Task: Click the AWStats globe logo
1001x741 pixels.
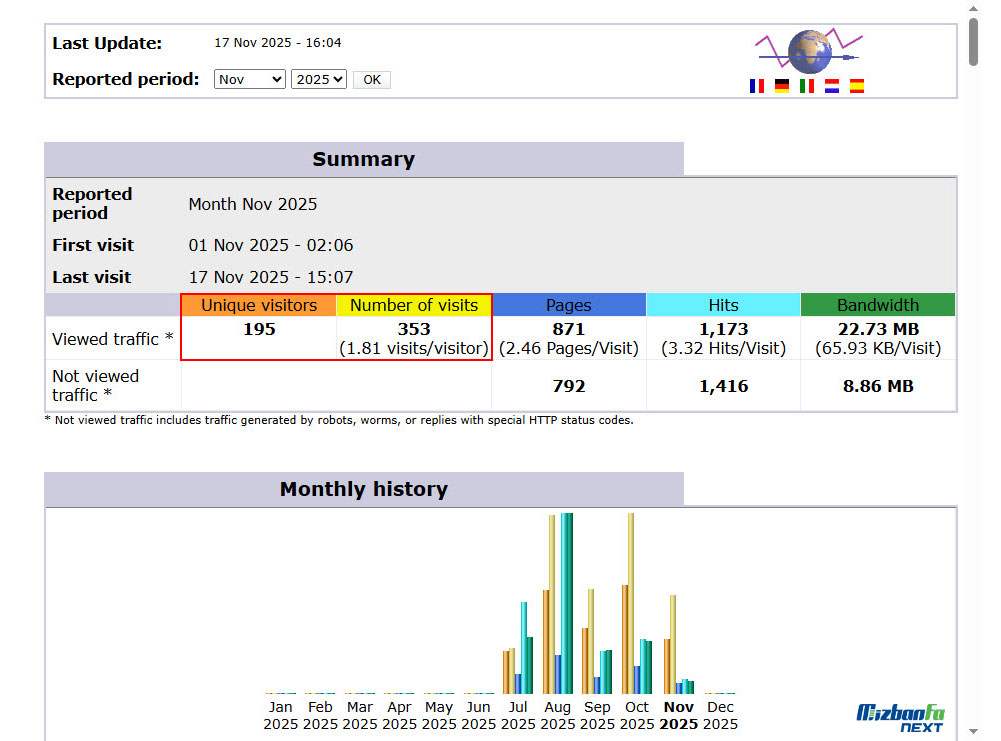Action: pyautogui.click(x=808, y=51)
